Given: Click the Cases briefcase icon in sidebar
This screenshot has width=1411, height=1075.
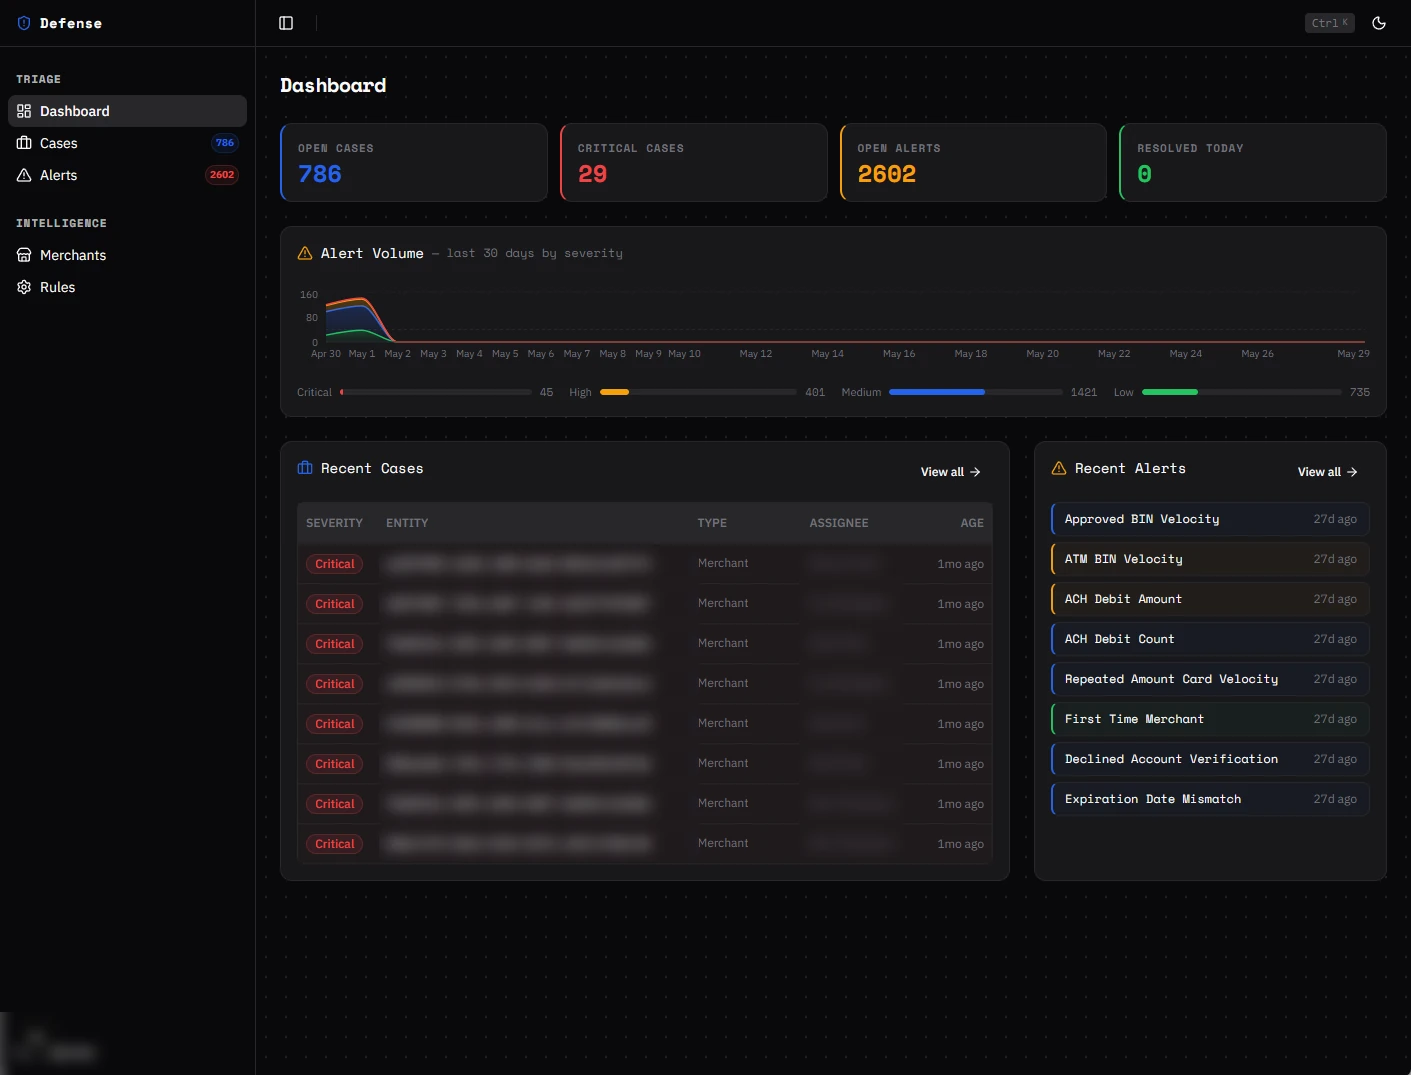Looking at the screenshot, I should pos(24,143).
